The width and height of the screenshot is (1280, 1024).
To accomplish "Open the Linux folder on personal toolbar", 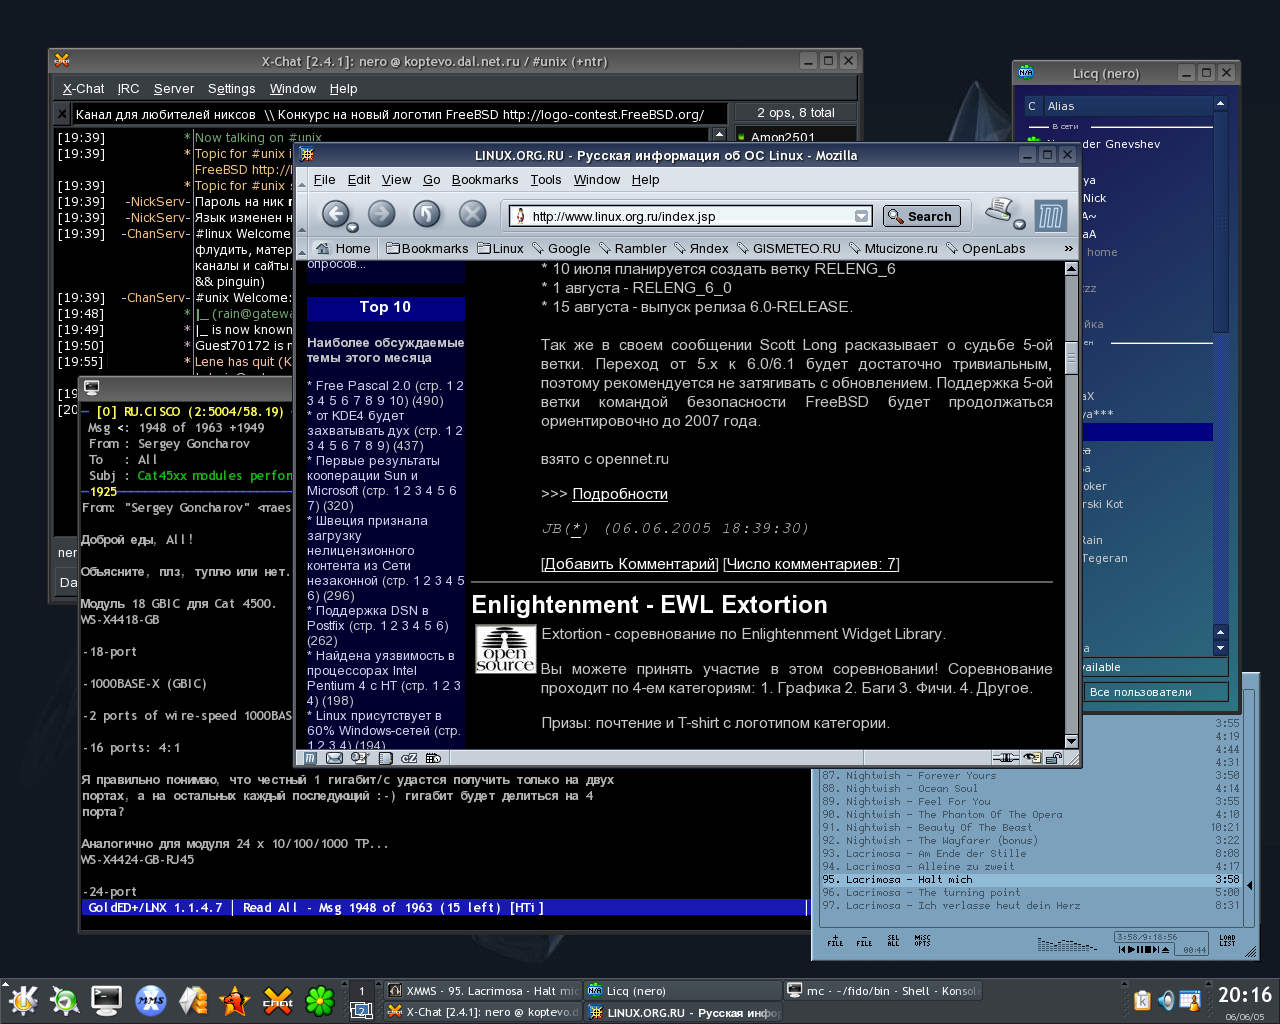I will tap(500, 248).
